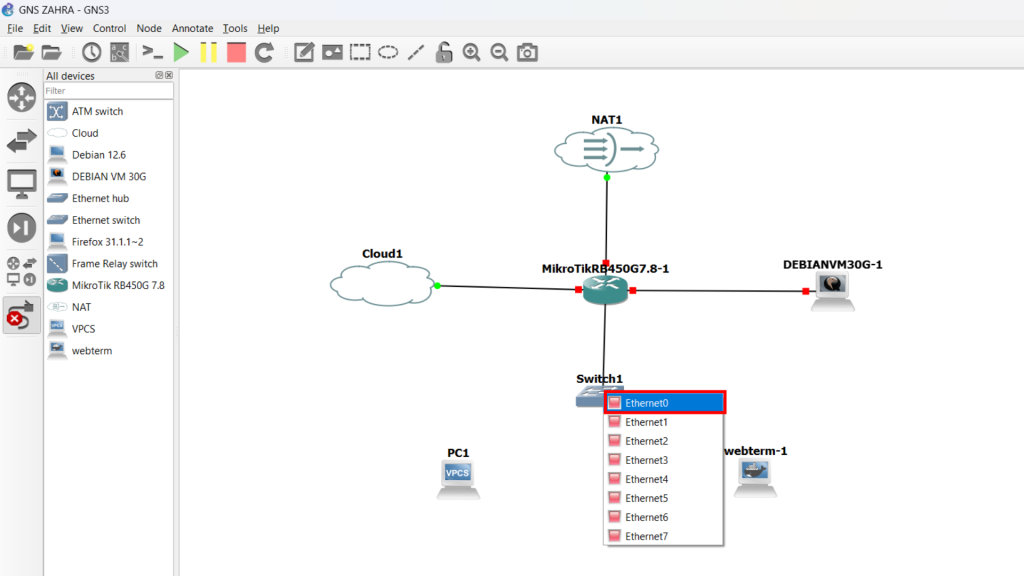Screen dimensions: 1024x576
Task: Toggle lock on all items with padlock
Action: [444, 53]
